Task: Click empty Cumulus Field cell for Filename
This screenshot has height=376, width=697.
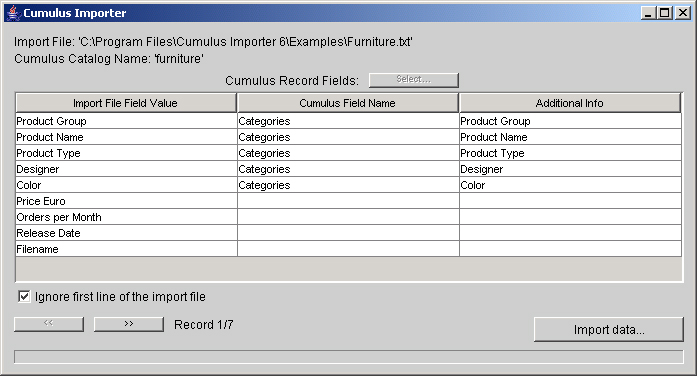Action: [x=348, y=249]
